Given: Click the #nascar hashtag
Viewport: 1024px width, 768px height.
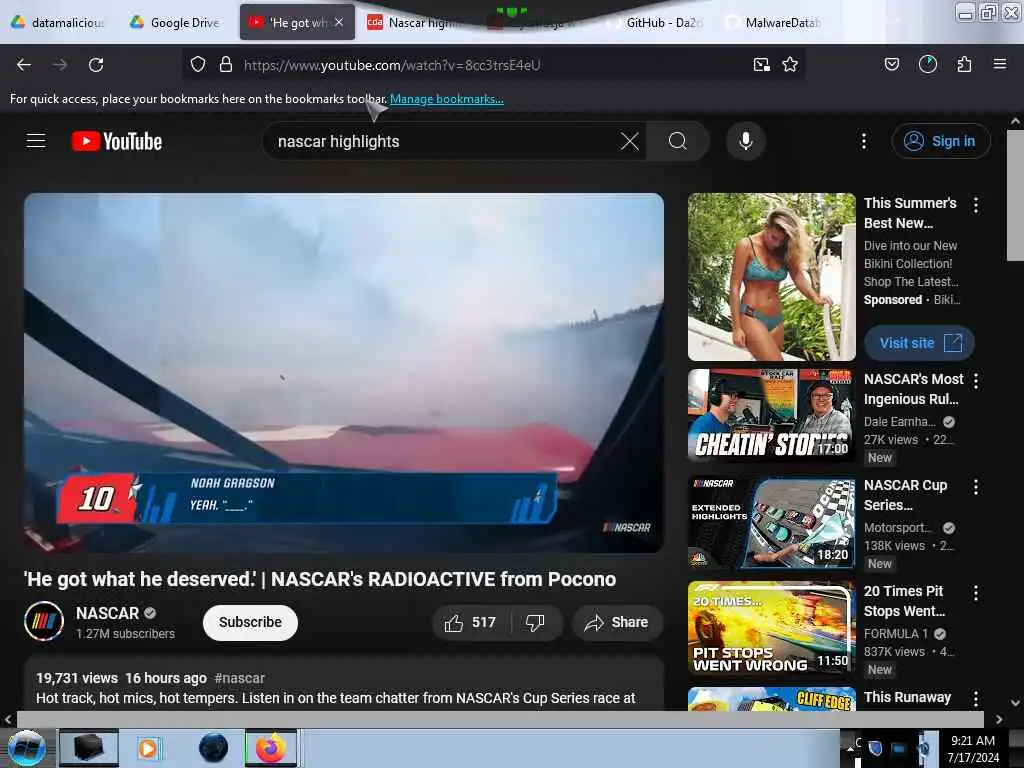Looking at the screenshot, I should [240, 678].
